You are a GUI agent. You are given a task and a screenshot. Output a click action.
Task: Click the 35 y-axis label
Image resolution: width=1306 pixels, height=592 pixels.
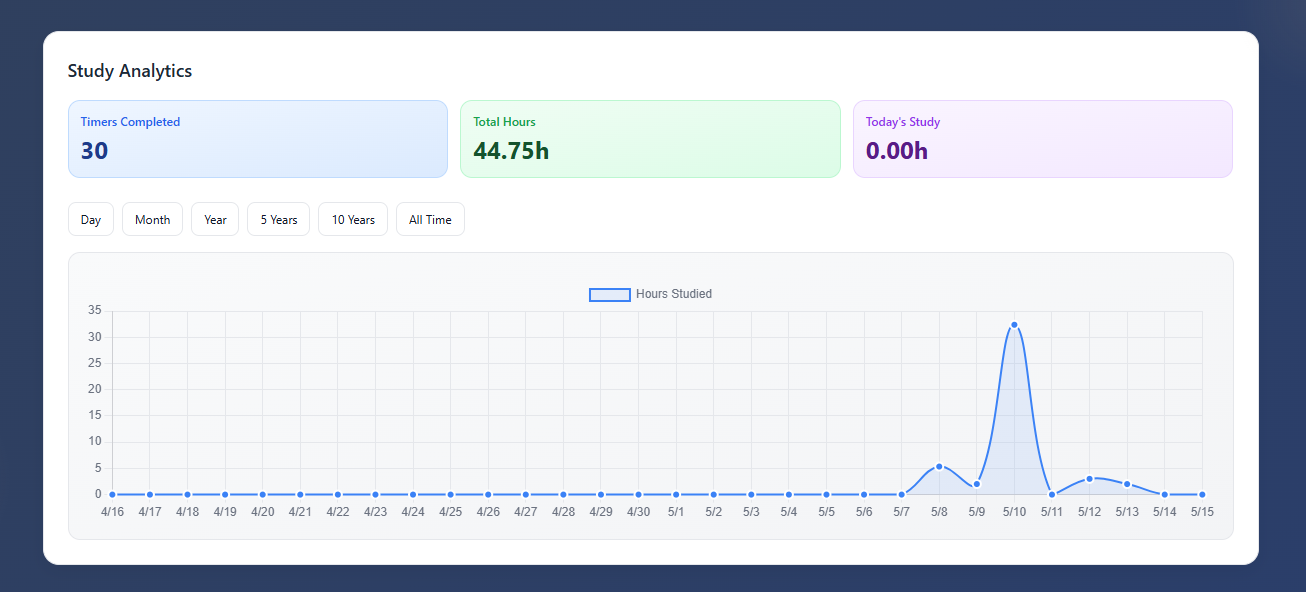(95, 311)
